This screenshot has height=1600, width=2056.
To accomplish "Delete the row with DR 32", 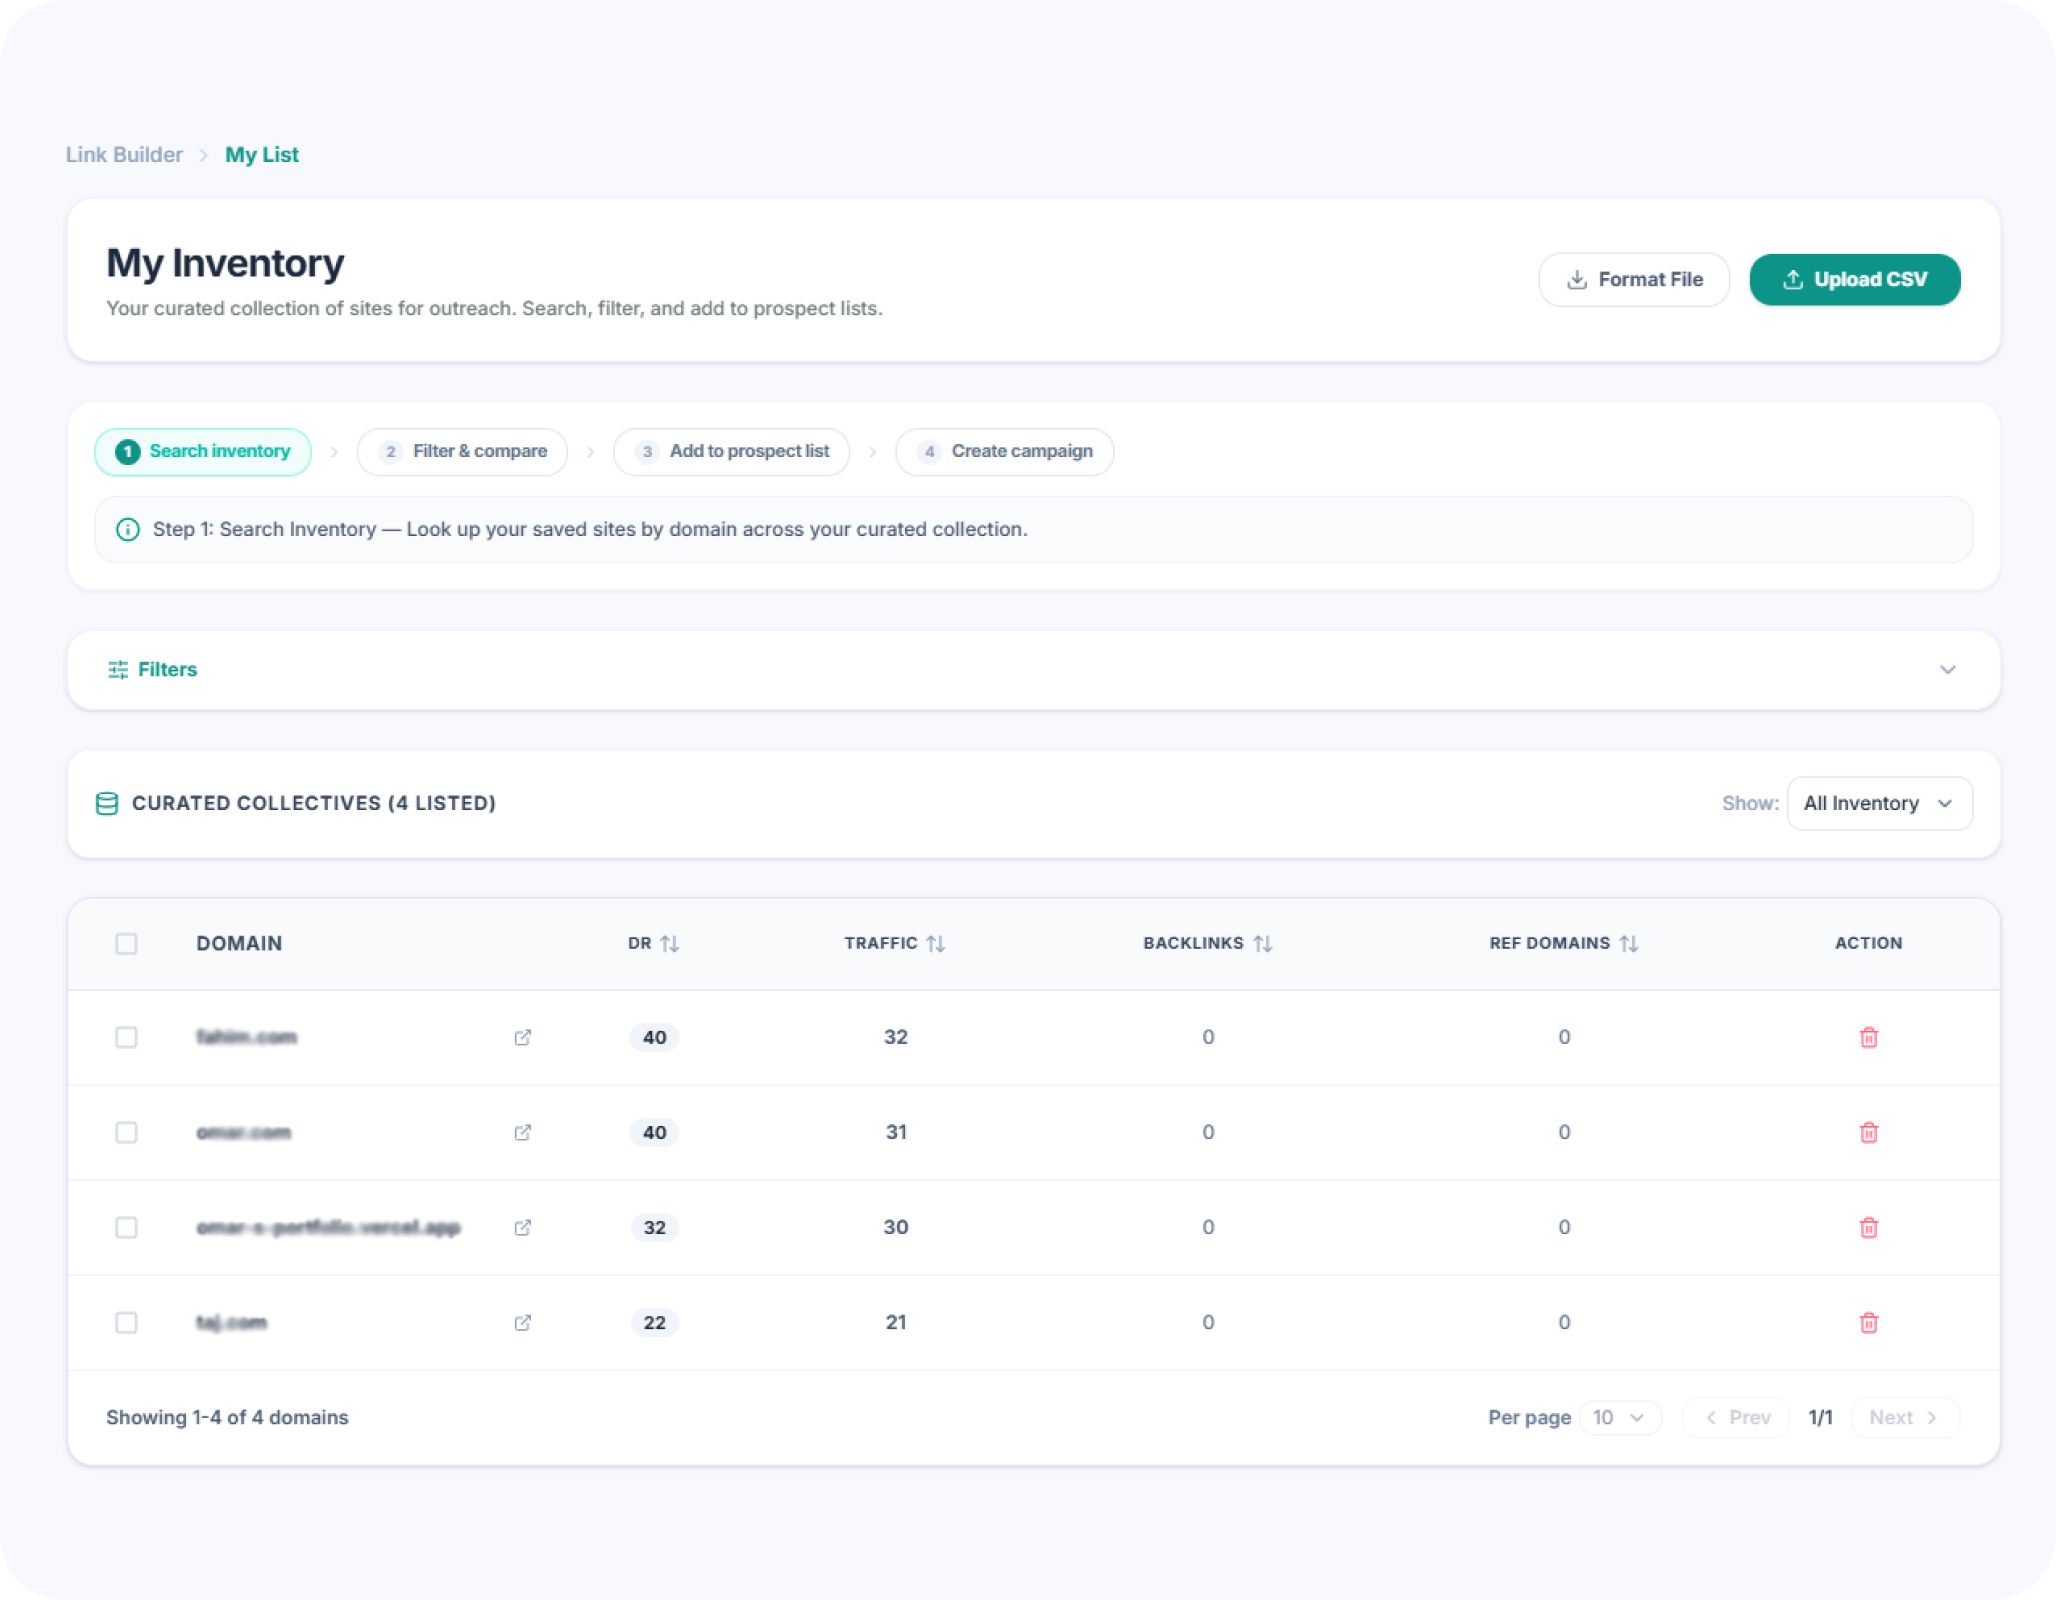I will tap(1868, 1227).
